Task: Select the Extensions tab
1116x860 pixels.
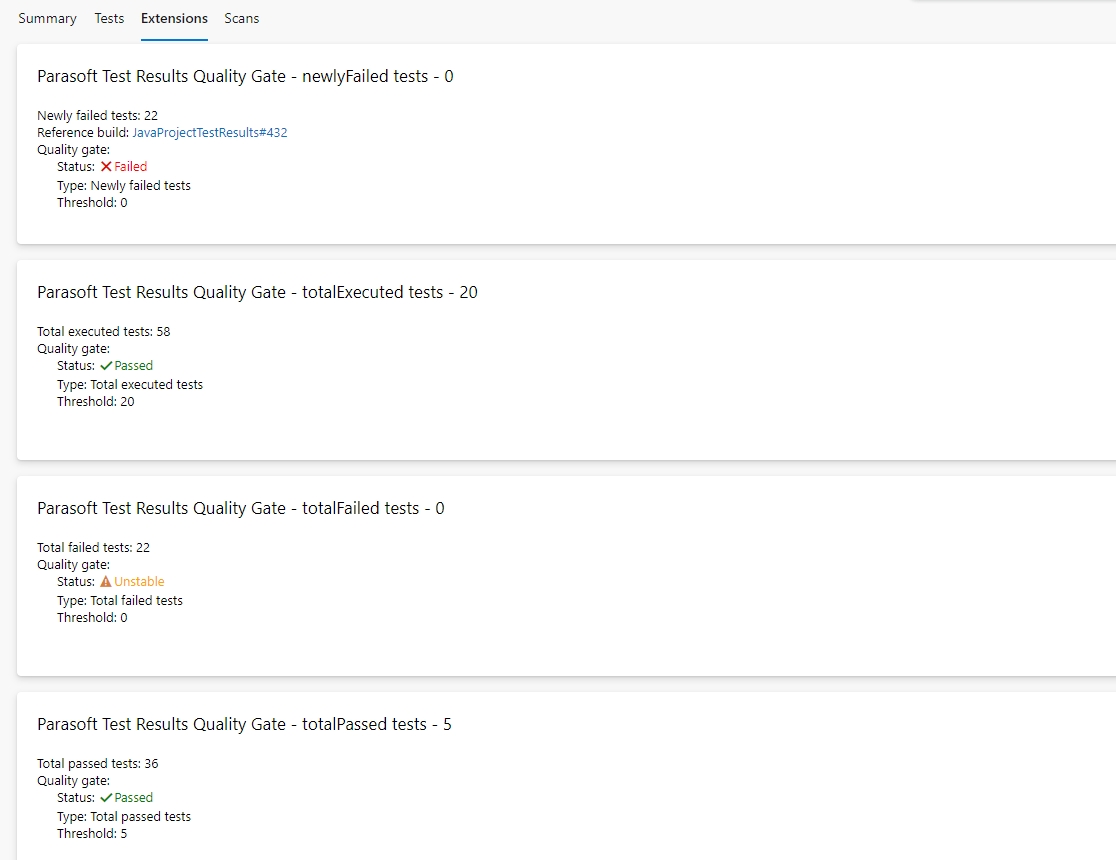Action: pos(174,18)
